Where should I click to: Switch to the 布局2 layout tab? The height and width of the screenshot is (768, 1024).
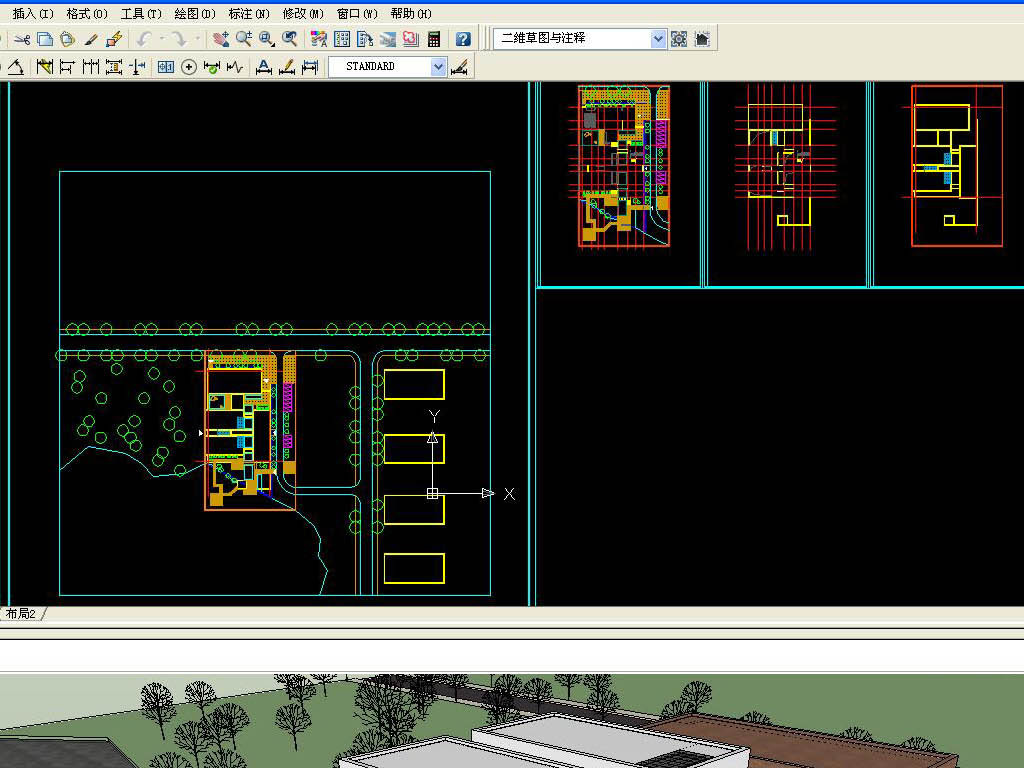pos(20,614)
